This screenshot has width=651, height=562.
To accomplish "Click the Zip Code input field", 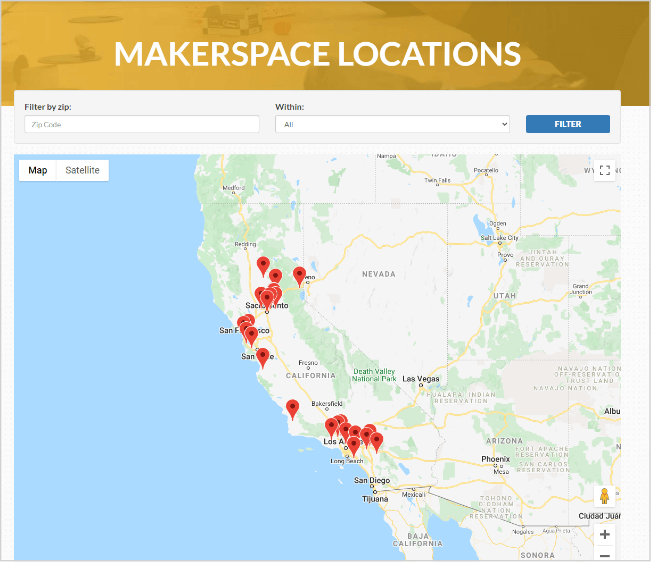I will [x=142, y=124].
